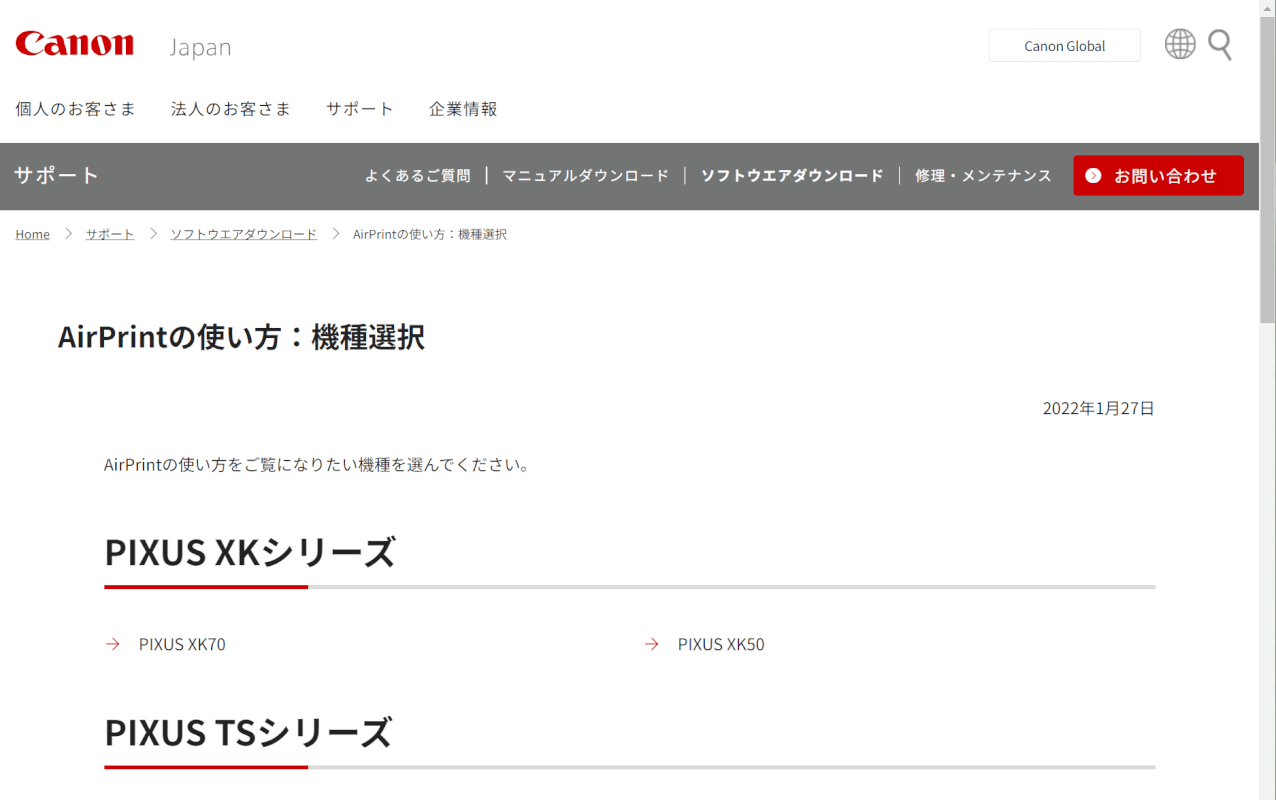Open the PIXUS XK50 link
The width and height of the screenshot is (1276, 800).
[721, 645]
